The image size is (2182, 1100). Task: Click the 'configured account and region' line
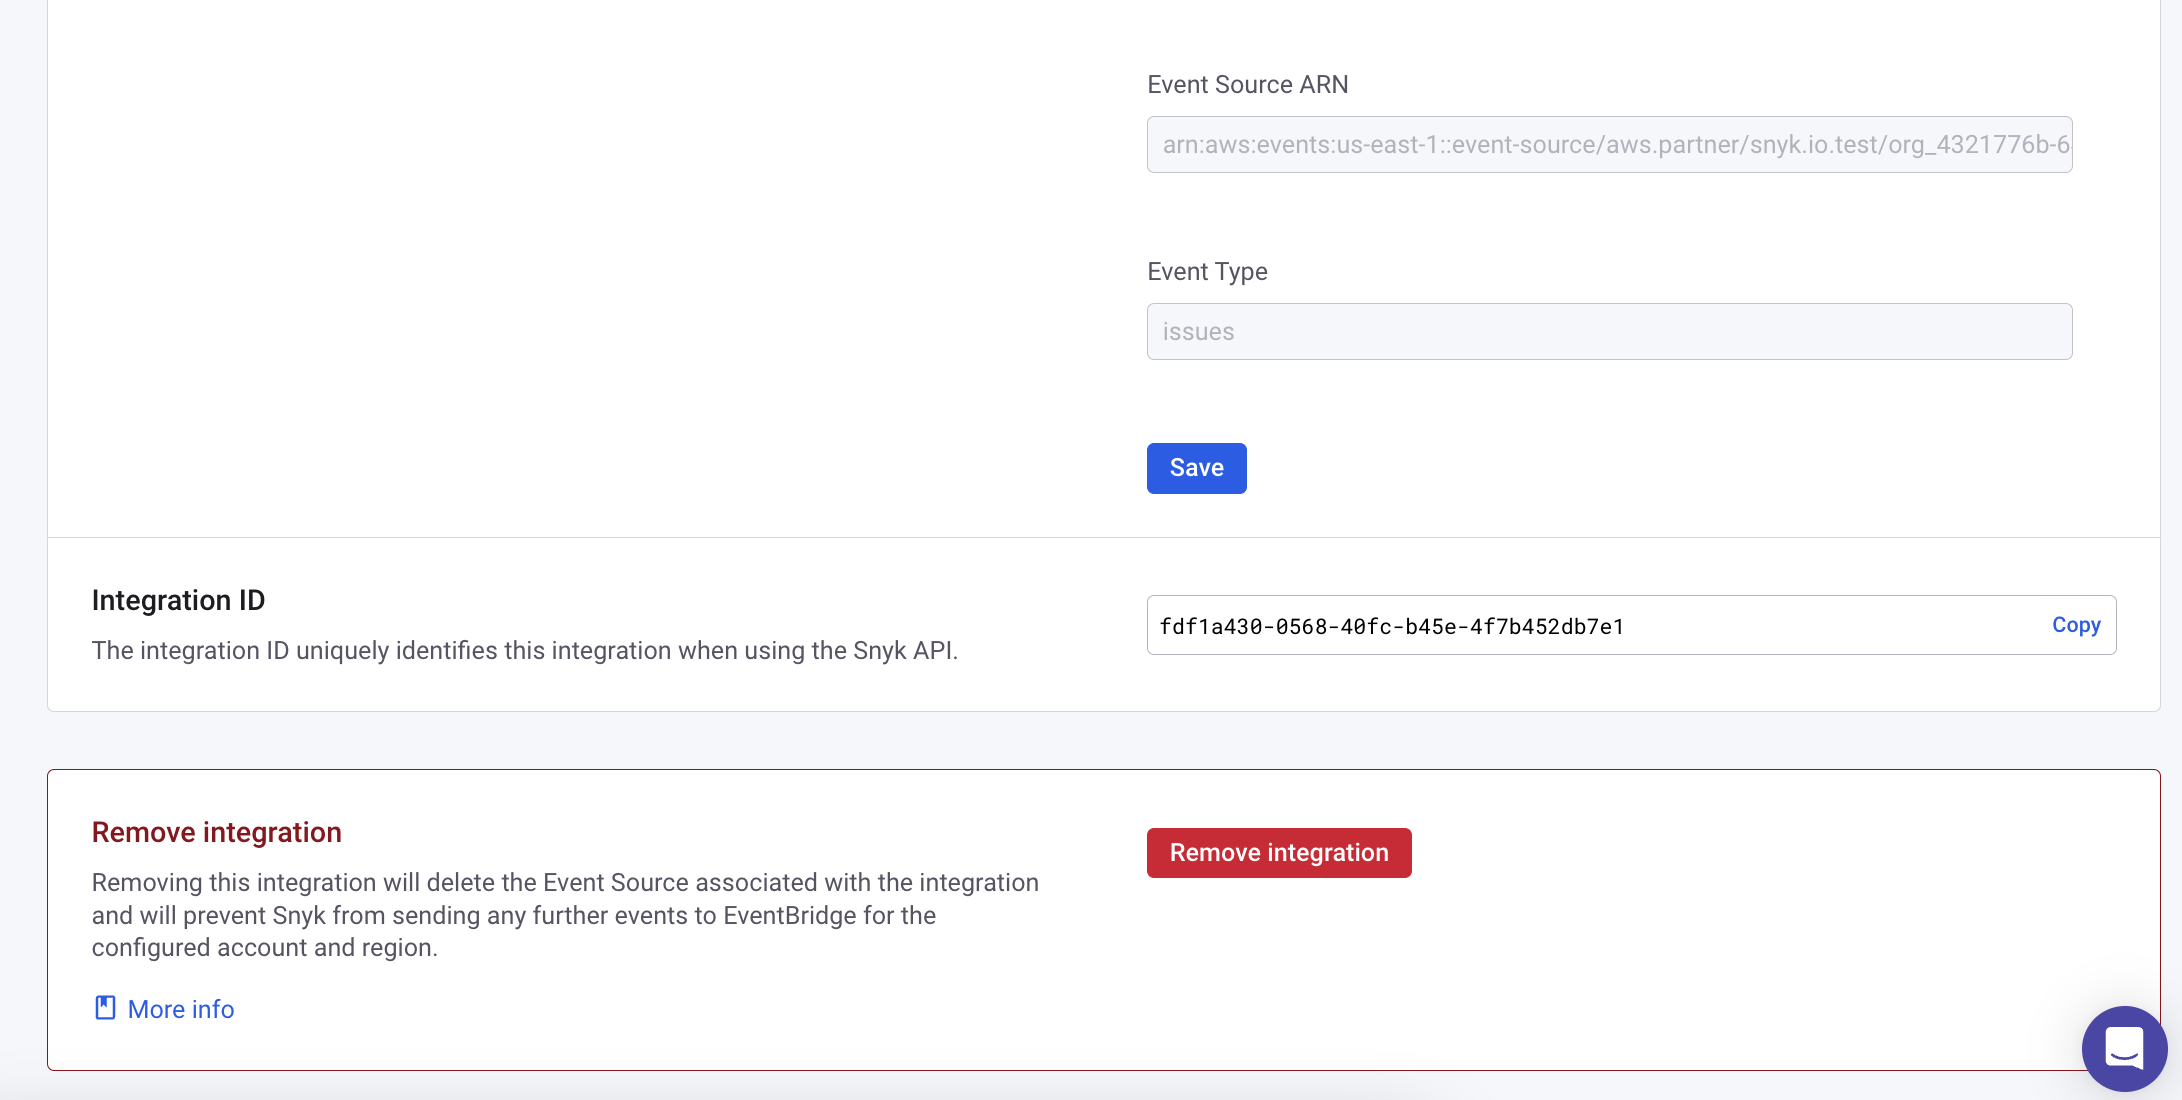tap(264, 948)
